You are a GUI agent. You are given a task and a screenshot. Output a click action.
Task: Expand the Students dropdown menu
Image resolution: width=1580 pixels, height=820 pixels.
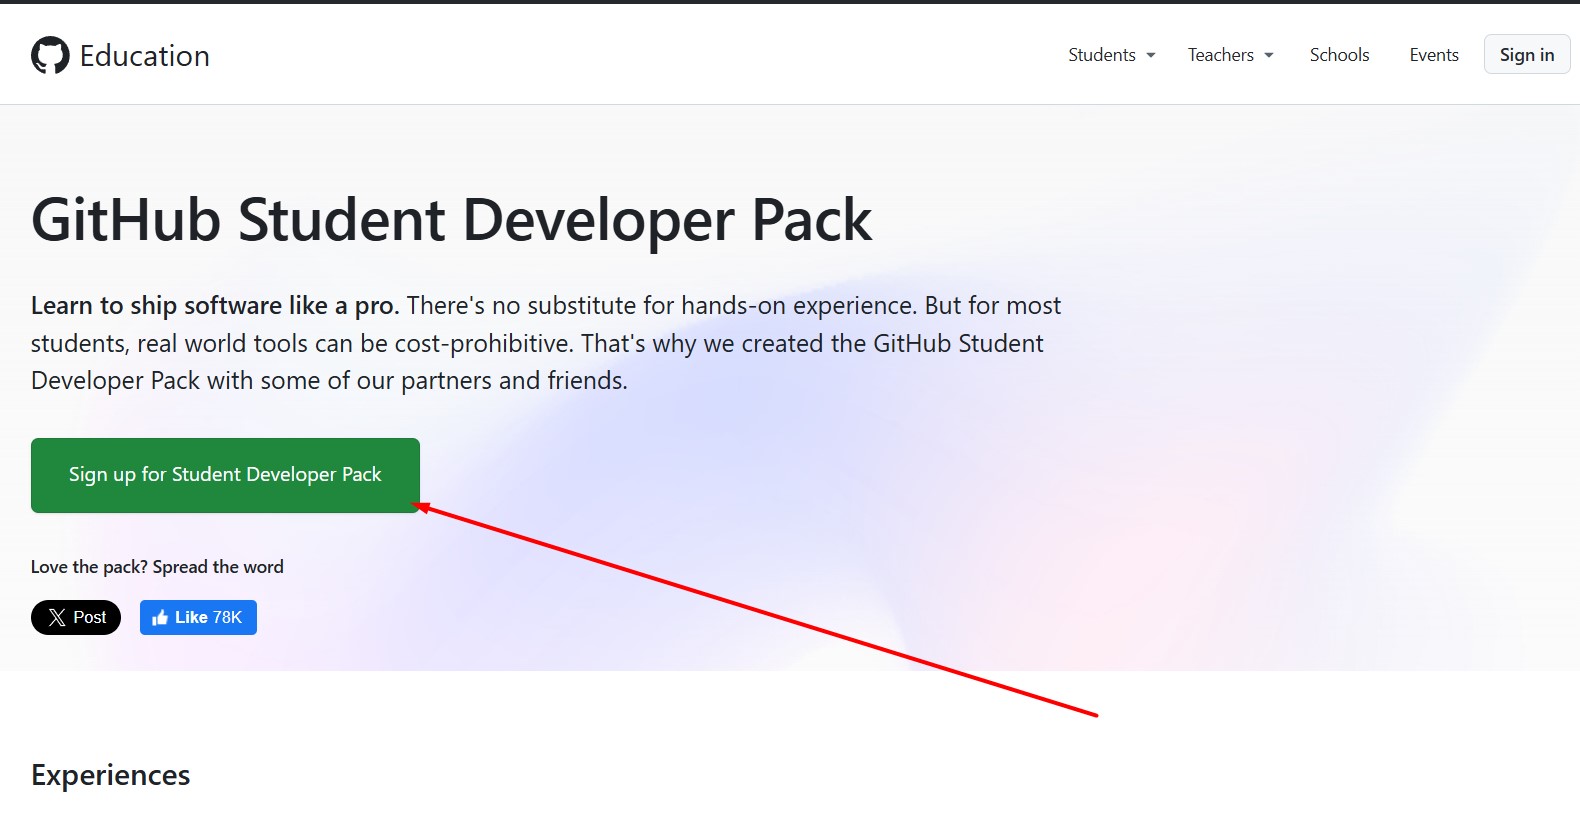pyautogui.click(x=1111, y=55)
